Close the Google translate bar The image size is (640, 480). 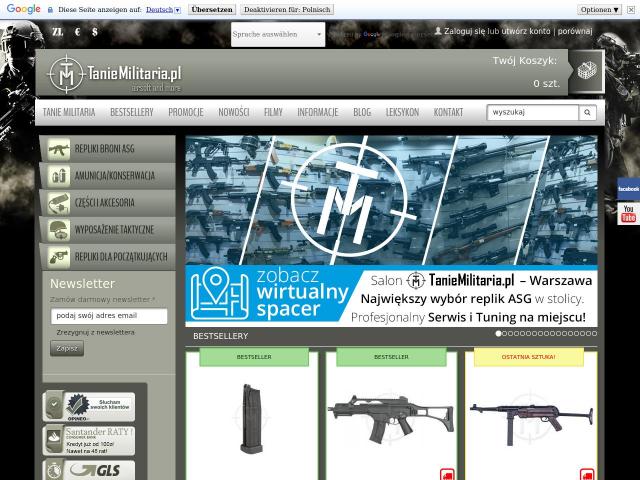pos(631,9)
